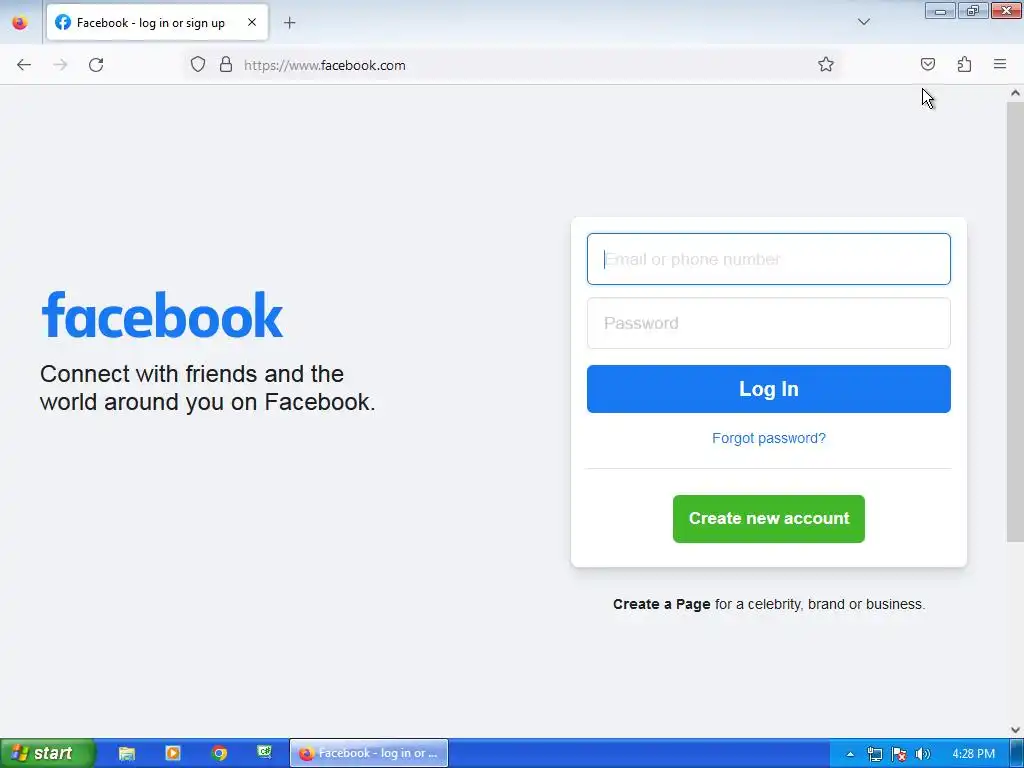Click the blue Log In button

coord(769,389)
